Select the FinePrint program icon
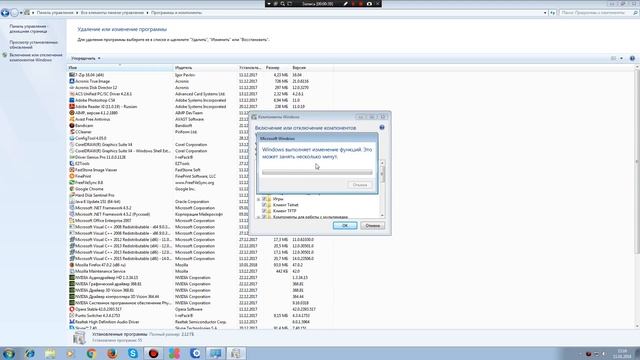640x360 pixels. pos(72,176)
